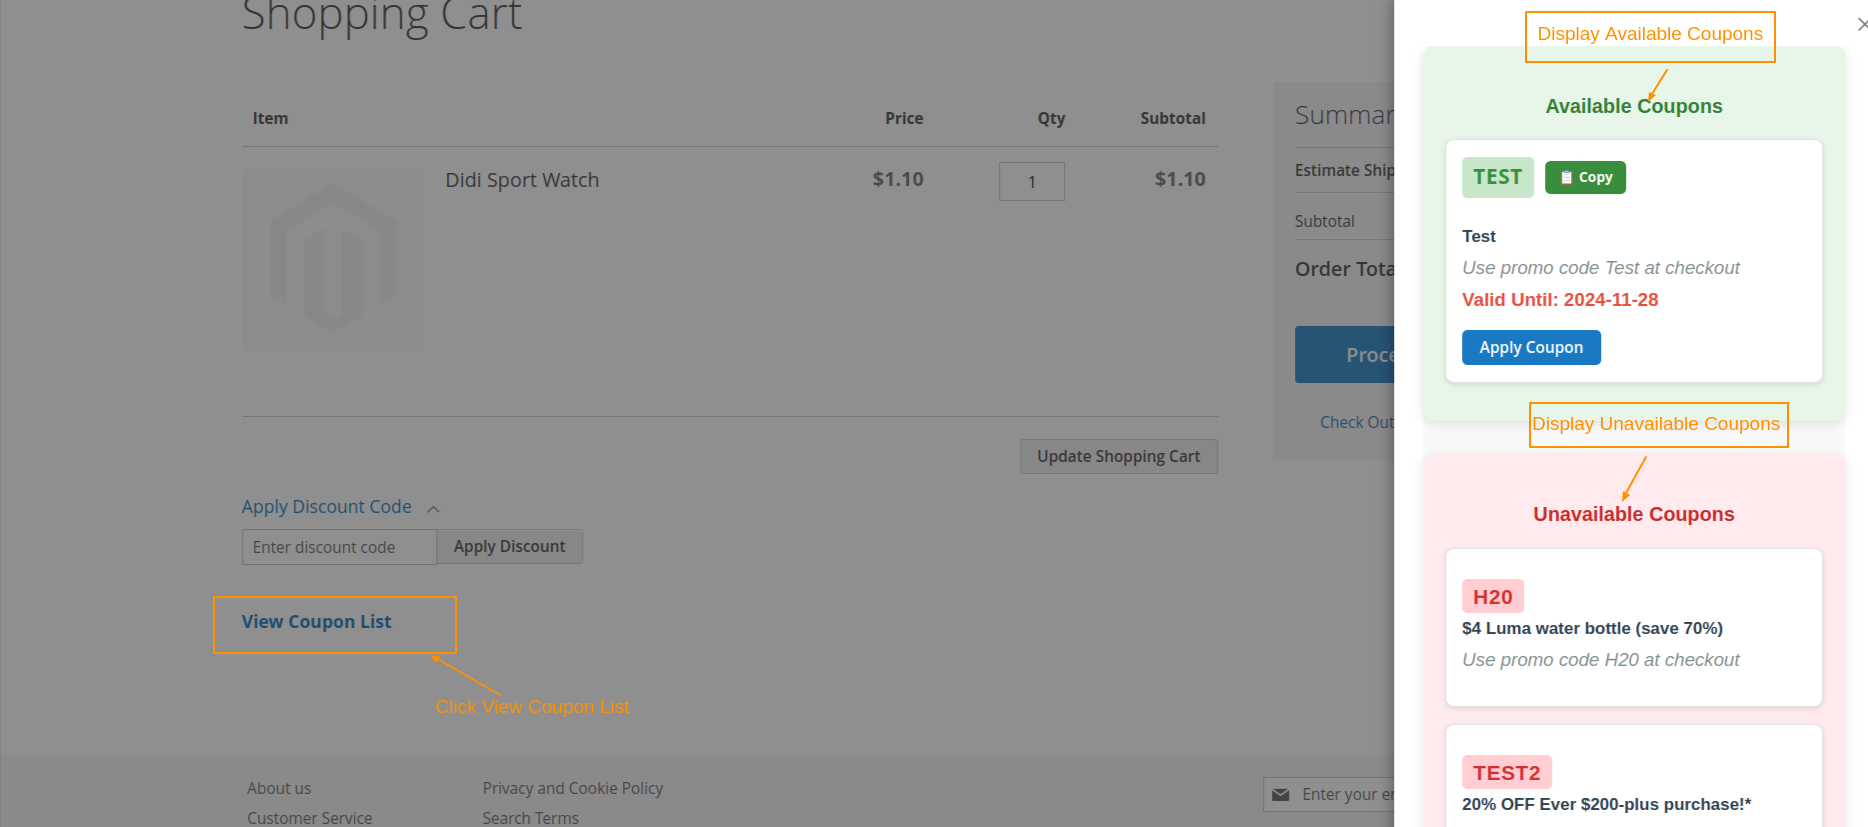Open Search Terms footer link
Screen dimensions: 1868x827
[x=530, y=817]
